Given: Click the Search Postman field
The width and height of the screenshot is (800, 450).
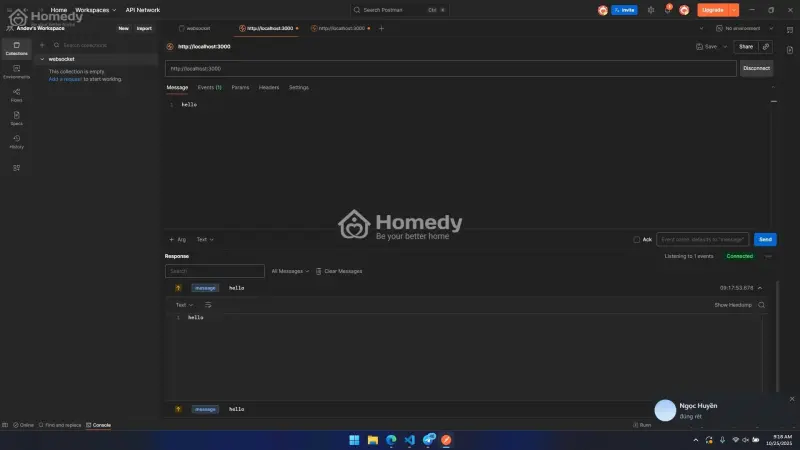Looking at the screenshot, I should [399, 10].
